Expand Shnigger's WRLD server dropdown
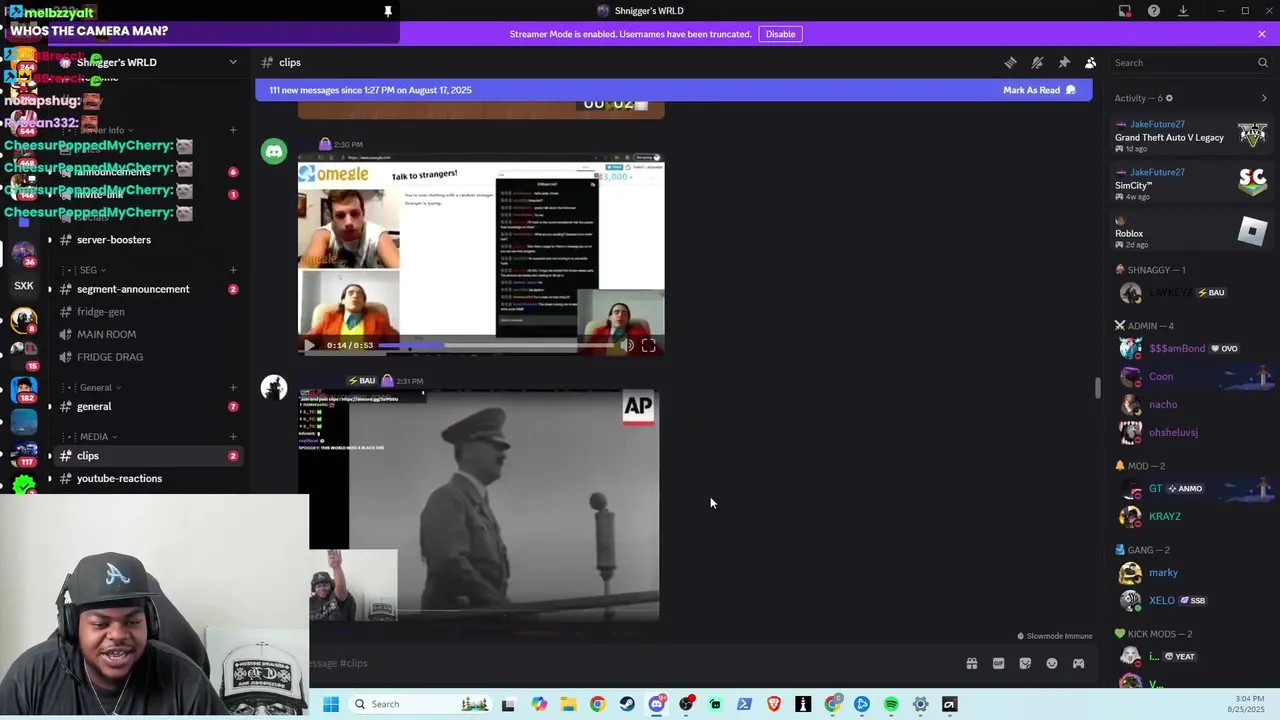Viewport: 1280px width, 720px height. 233,62
